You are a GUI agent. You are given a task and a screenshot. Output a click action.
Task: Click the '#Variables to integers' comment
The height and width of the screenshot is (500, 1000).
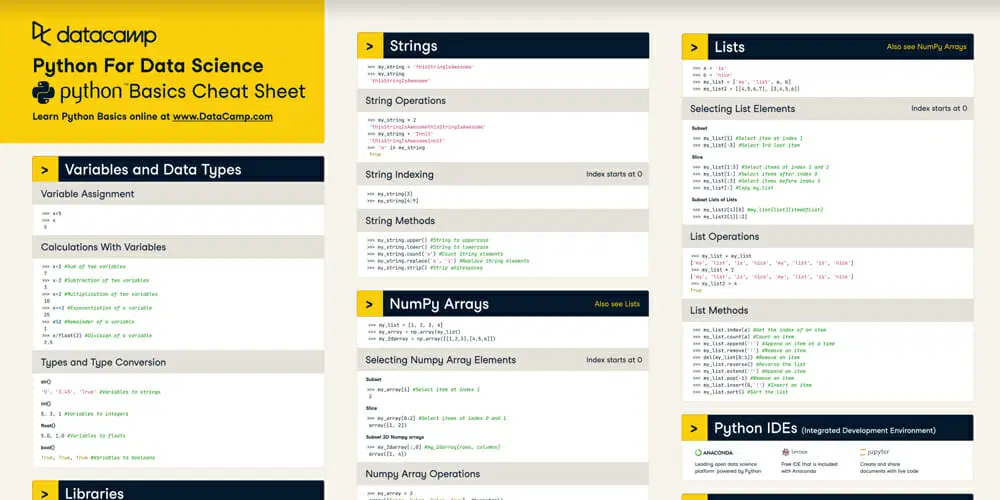96,414
